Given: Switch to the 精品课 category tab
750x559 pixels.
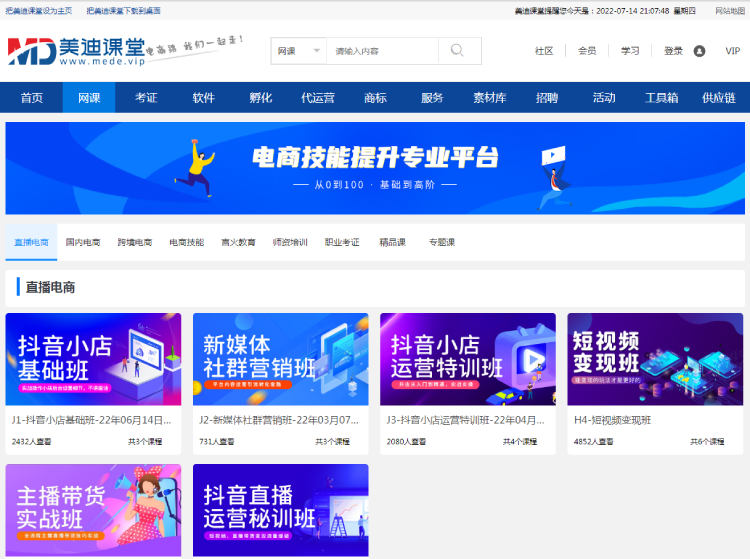Looking at the screenshot, I should coord(392,242).
